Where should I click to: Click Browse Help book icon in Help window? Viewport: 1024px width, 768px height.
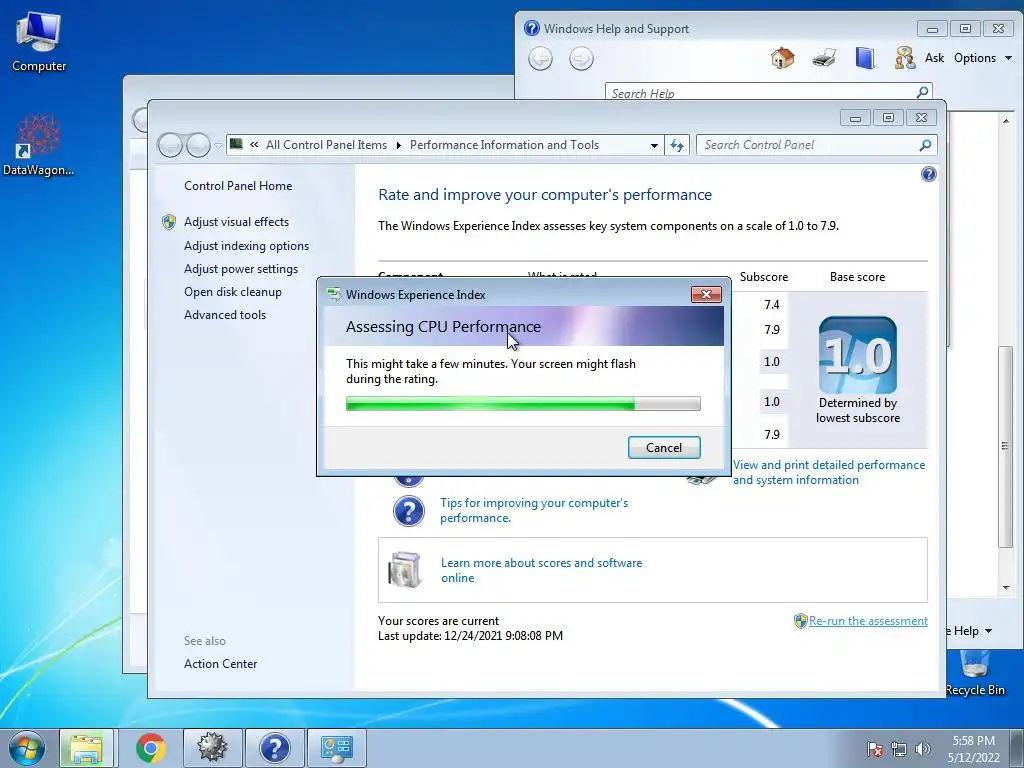(865, 58)
